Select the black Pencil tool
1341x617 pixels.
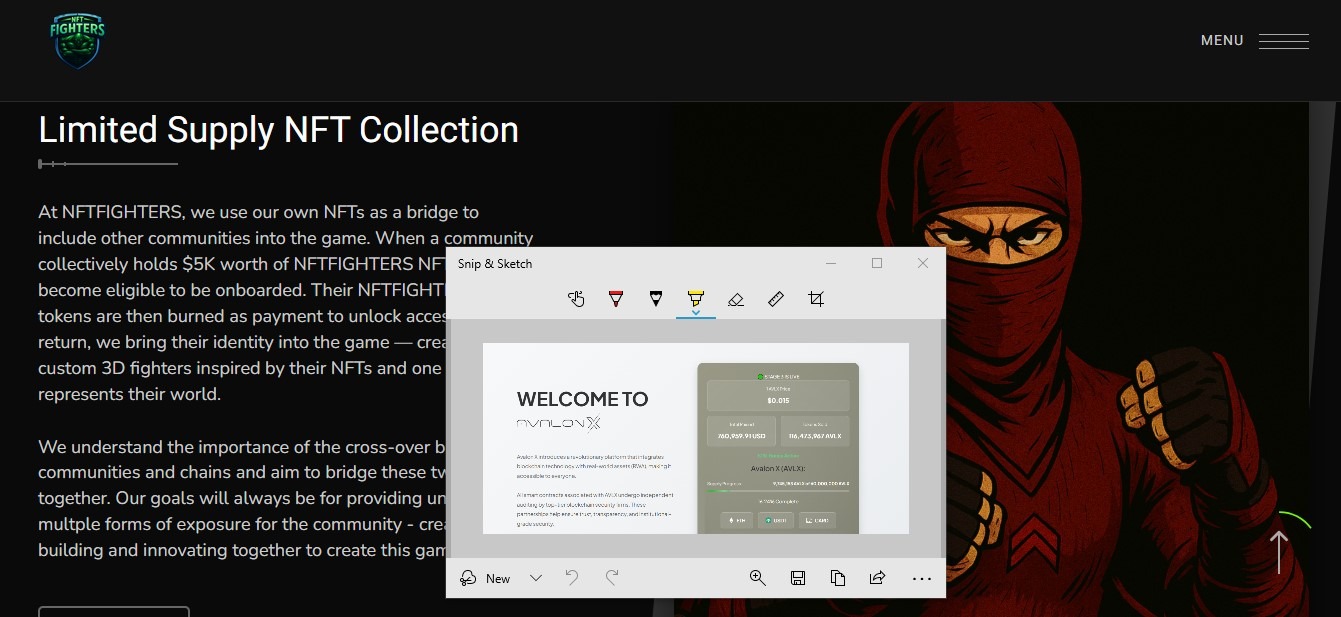(x=656, y=299)
